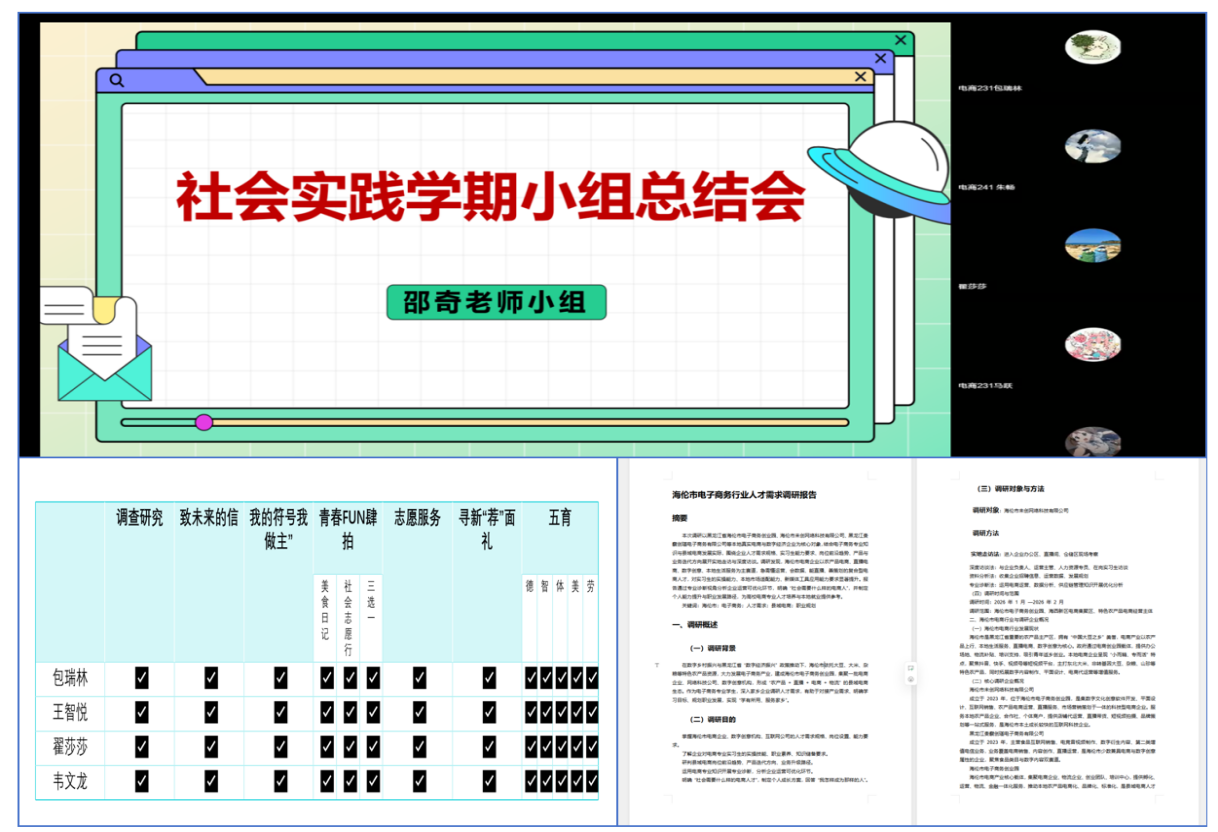The image size is (1218, 832).
Task: Click the 青春FUN肆拍 column header
Action: pos(348,530)
